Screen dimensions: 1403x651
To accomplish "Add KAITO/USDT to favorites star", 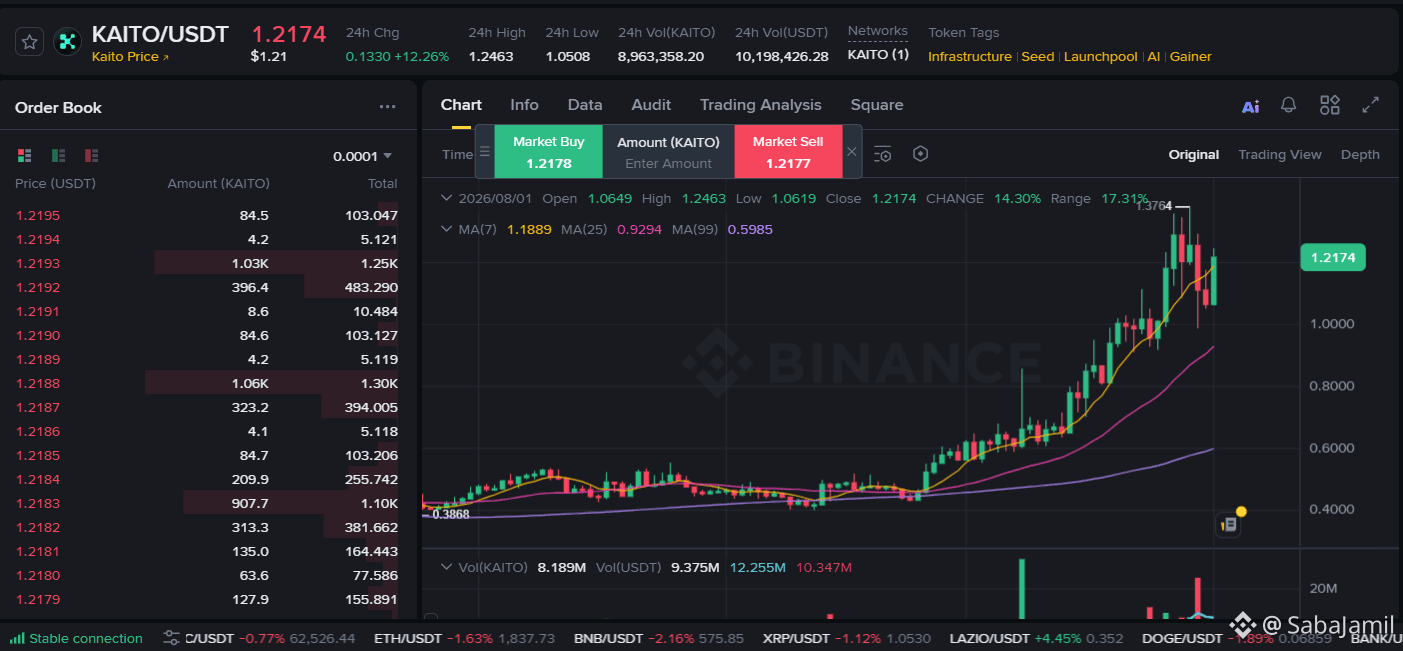I will click(29, 42).
